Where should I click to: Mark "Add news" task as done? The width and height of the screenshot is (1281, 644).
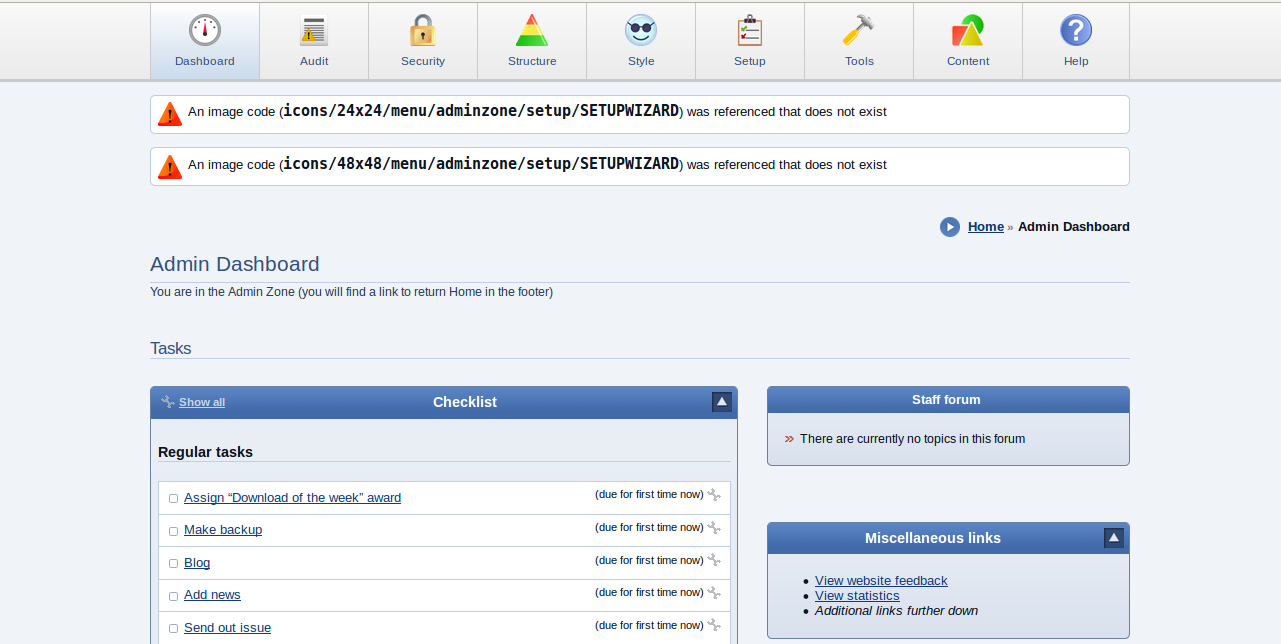pyautogui.click(x=173, y=596)
